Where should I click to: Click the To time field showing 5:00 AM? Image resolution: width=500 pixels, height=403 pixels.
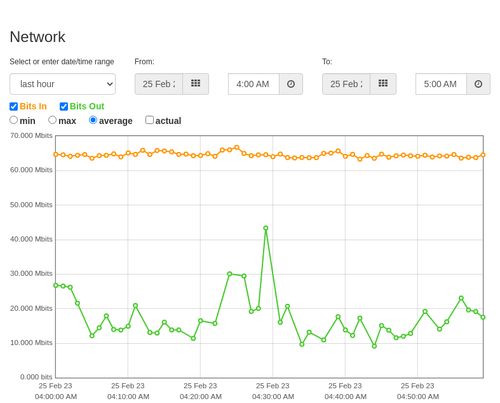click(441, 84)
